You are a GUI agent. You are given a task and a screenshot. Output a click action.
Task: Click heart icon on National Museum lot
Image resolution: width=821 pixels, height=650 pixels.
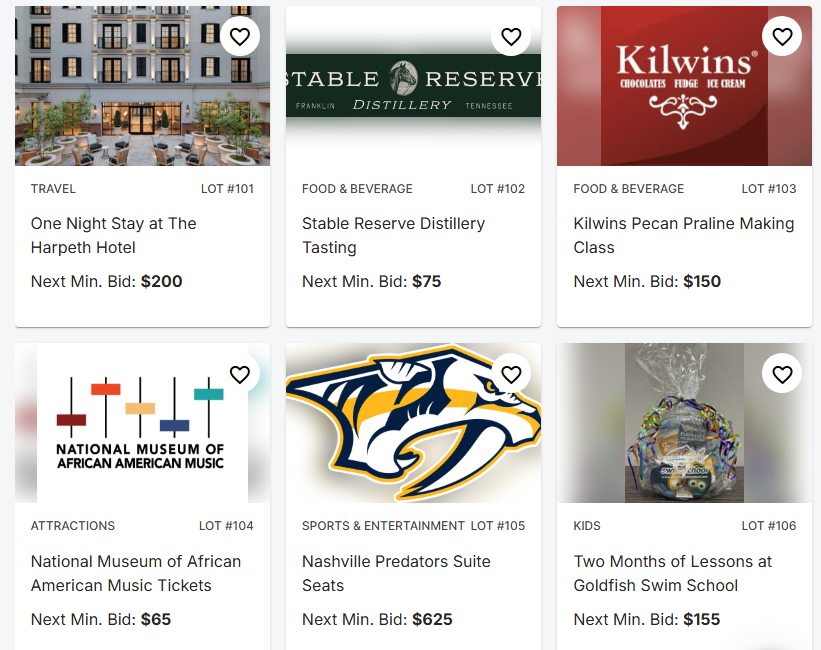(x=240, y=375)
